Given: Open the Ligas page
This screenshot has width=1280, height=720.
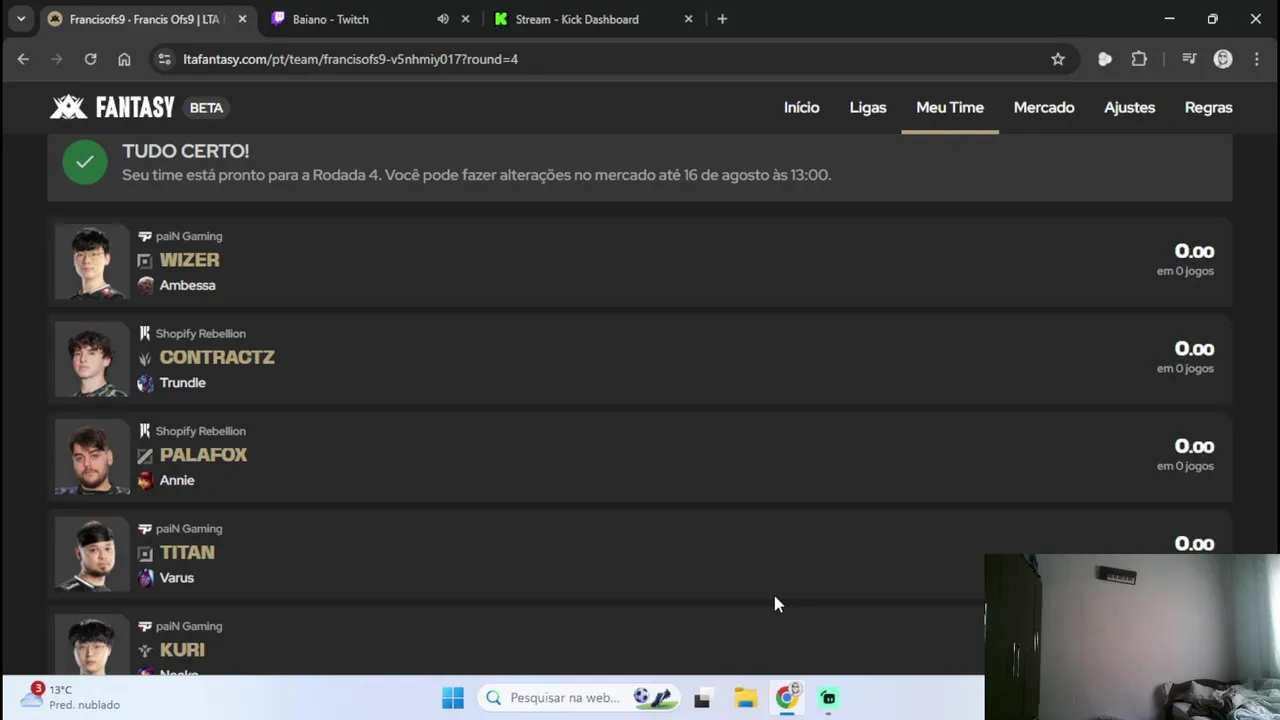Looking at the screenshot, I should [x=868, y=107].
